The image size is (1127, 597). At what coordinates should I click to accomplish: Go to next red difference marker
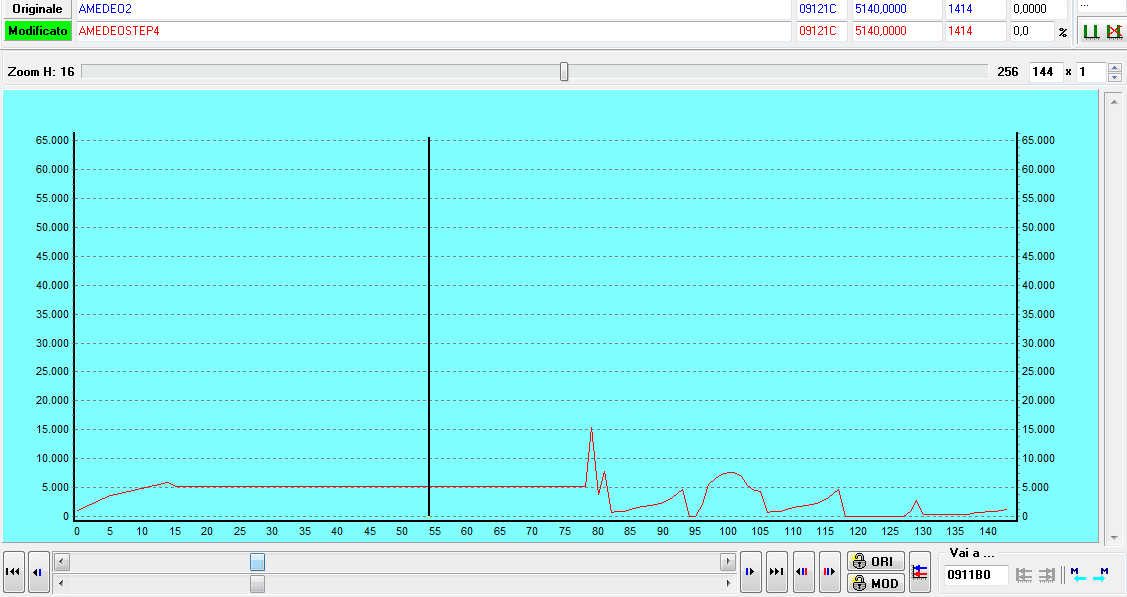pos(829,571)
